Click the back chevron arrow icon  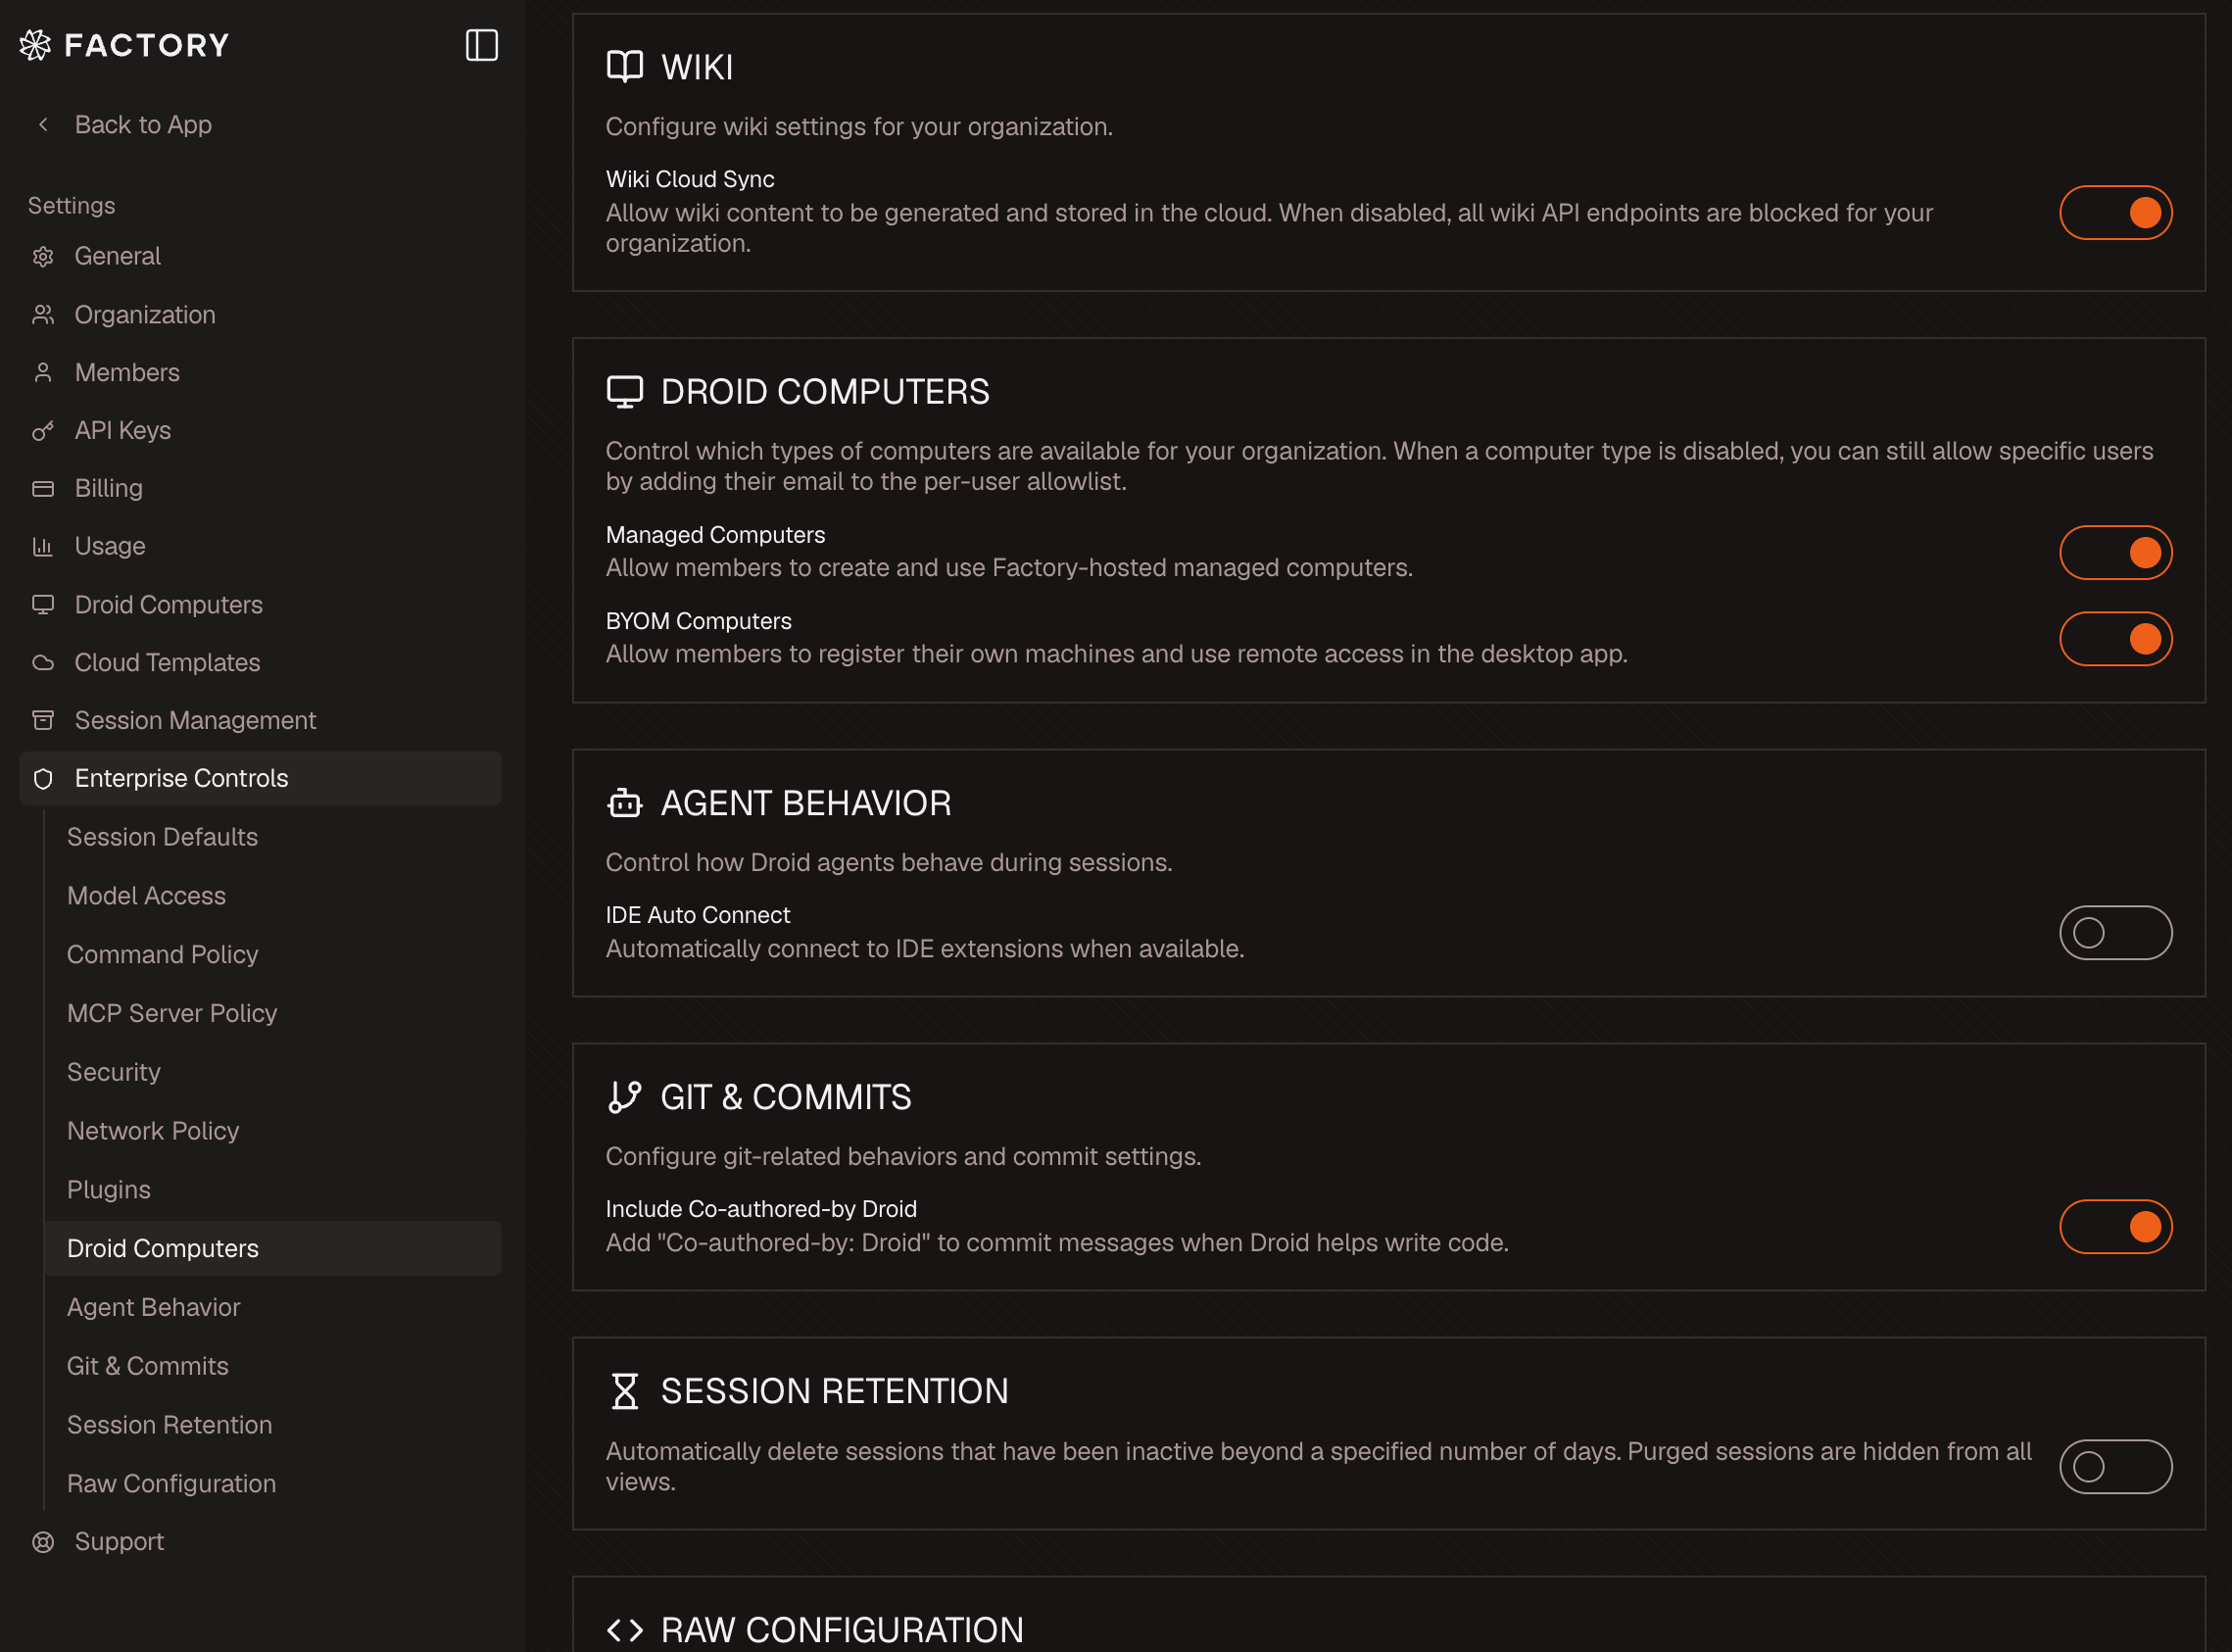tap(43, 124)
